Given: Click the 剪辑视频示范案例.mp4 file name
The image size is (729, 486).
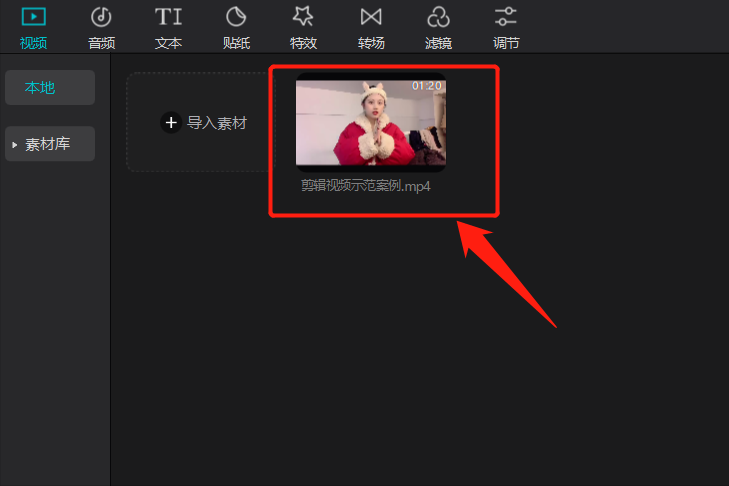Looking at the screenshot, I should [x=365, y=186].
